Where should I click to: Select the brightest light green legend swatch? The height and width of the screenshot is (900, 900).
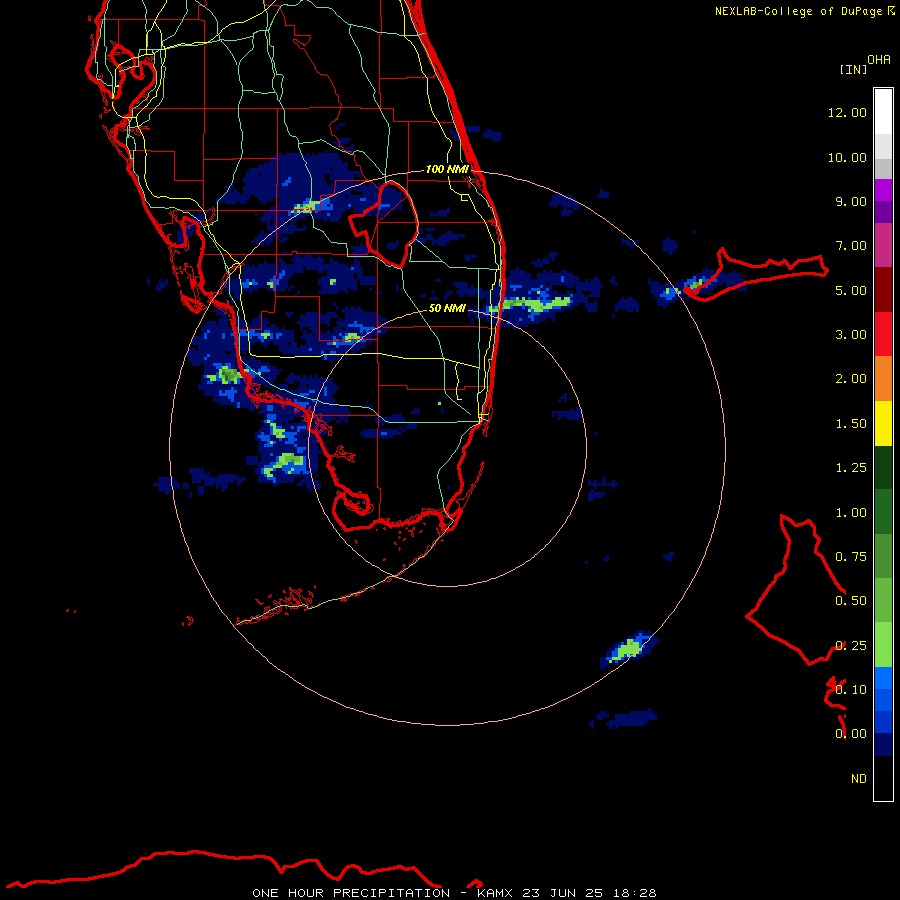click(883, 645)
